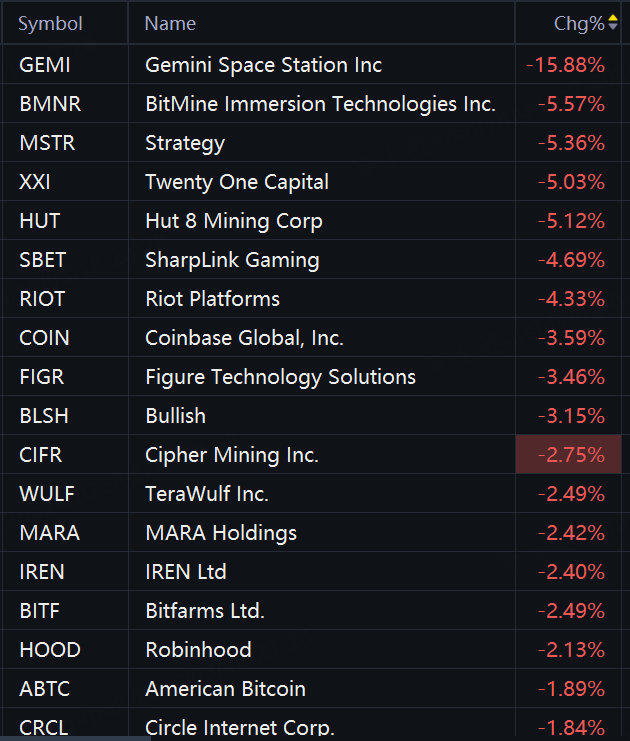The height and width of the screenshot is (741, 630).
Task: Click Coinbase Global, Inc. name
Action: (x=244, y=338)
